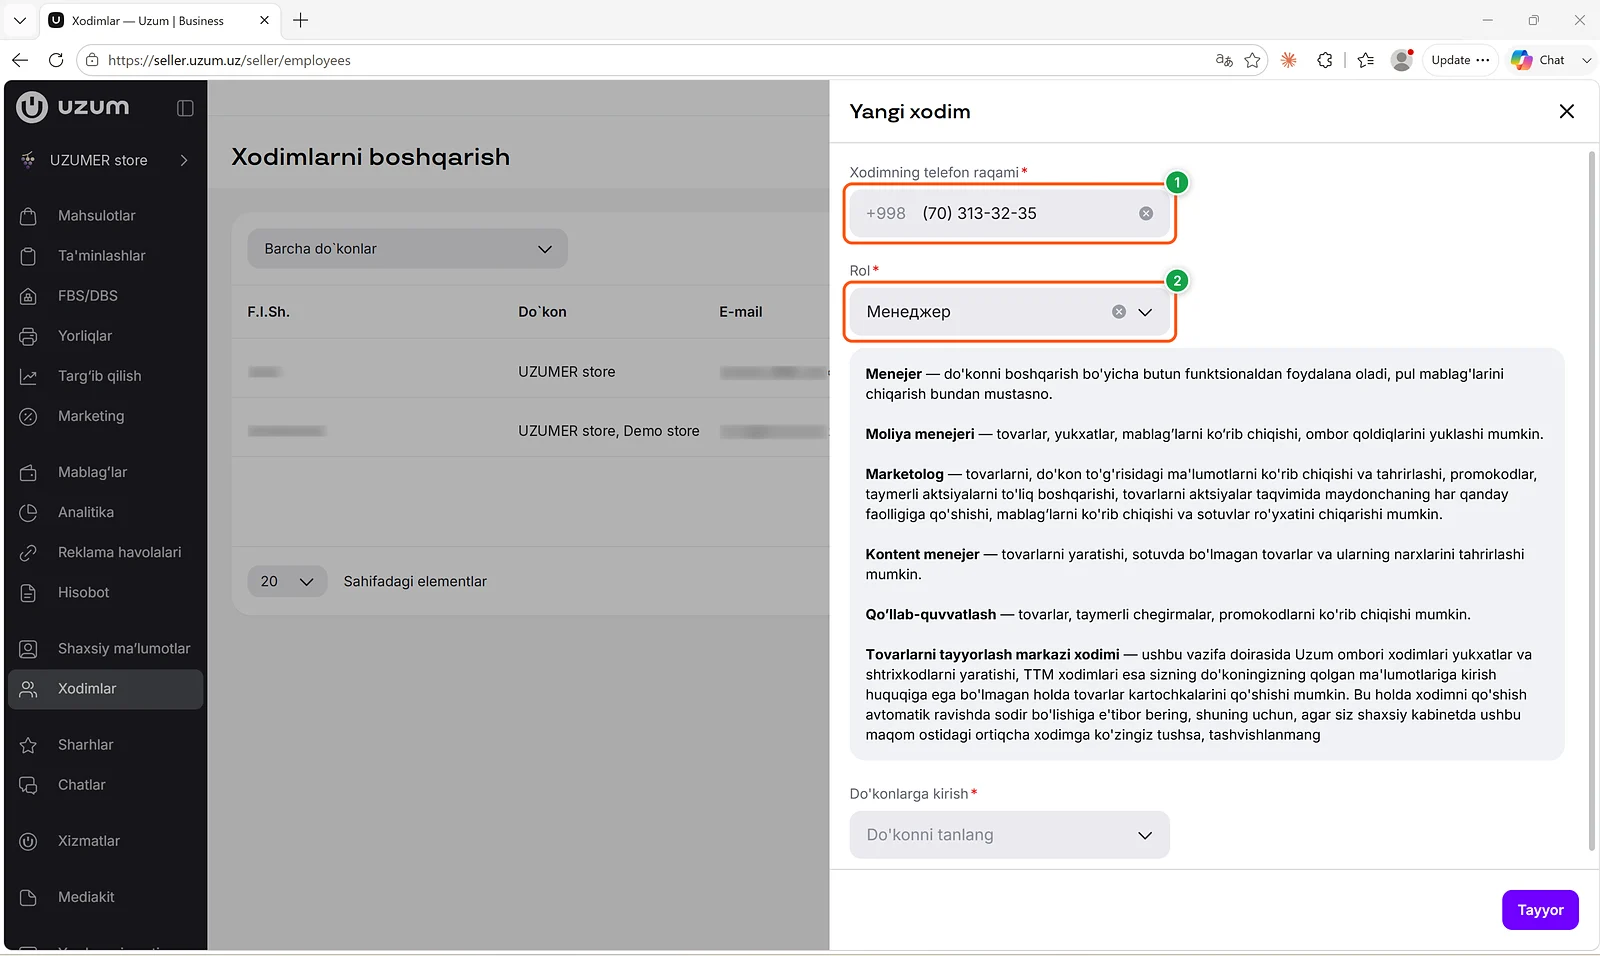
Task: Click the browser back arrow
Action: click(20, 60)
